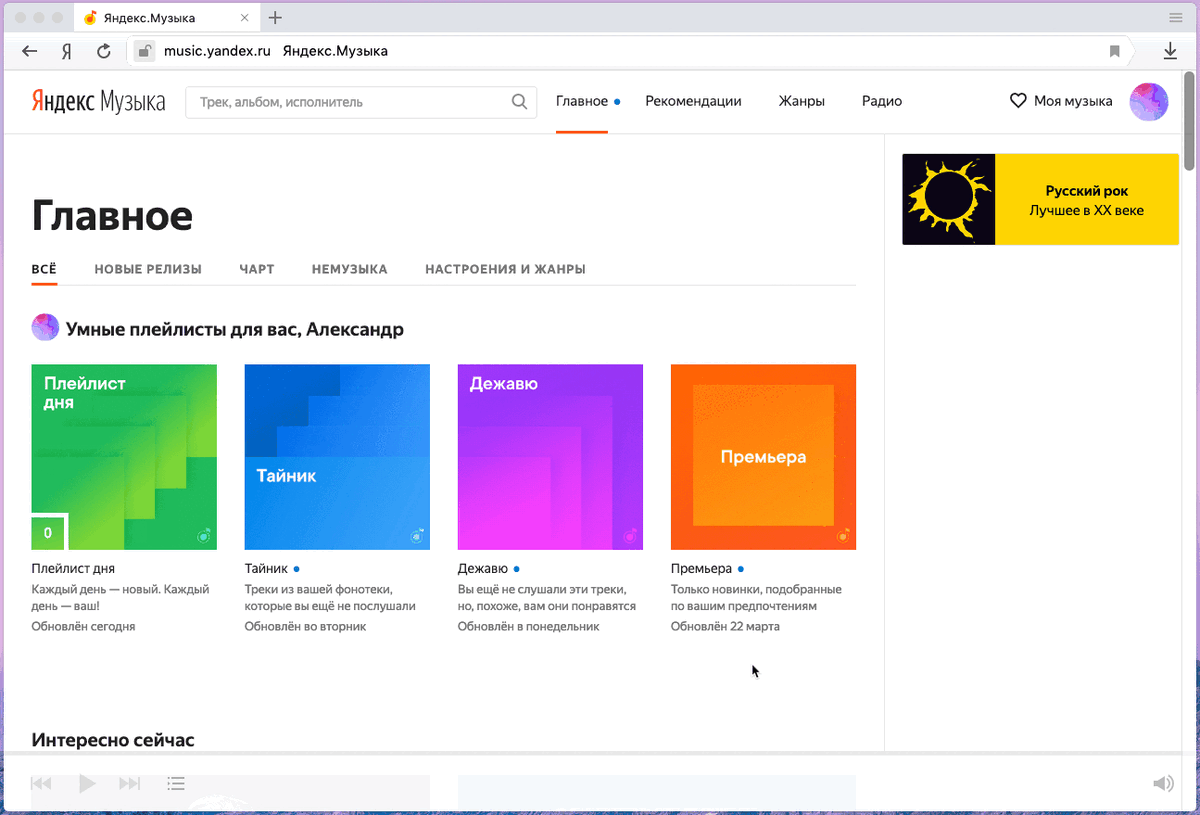
Task: Click the 'Обновлён во вторник' text
Action: click(305, 626)
